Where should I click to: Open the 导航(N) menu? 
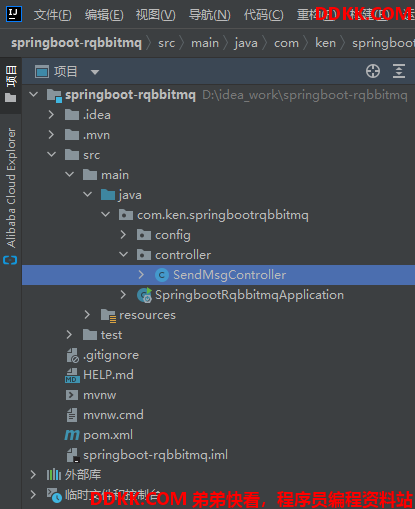[x=209, y=15]
